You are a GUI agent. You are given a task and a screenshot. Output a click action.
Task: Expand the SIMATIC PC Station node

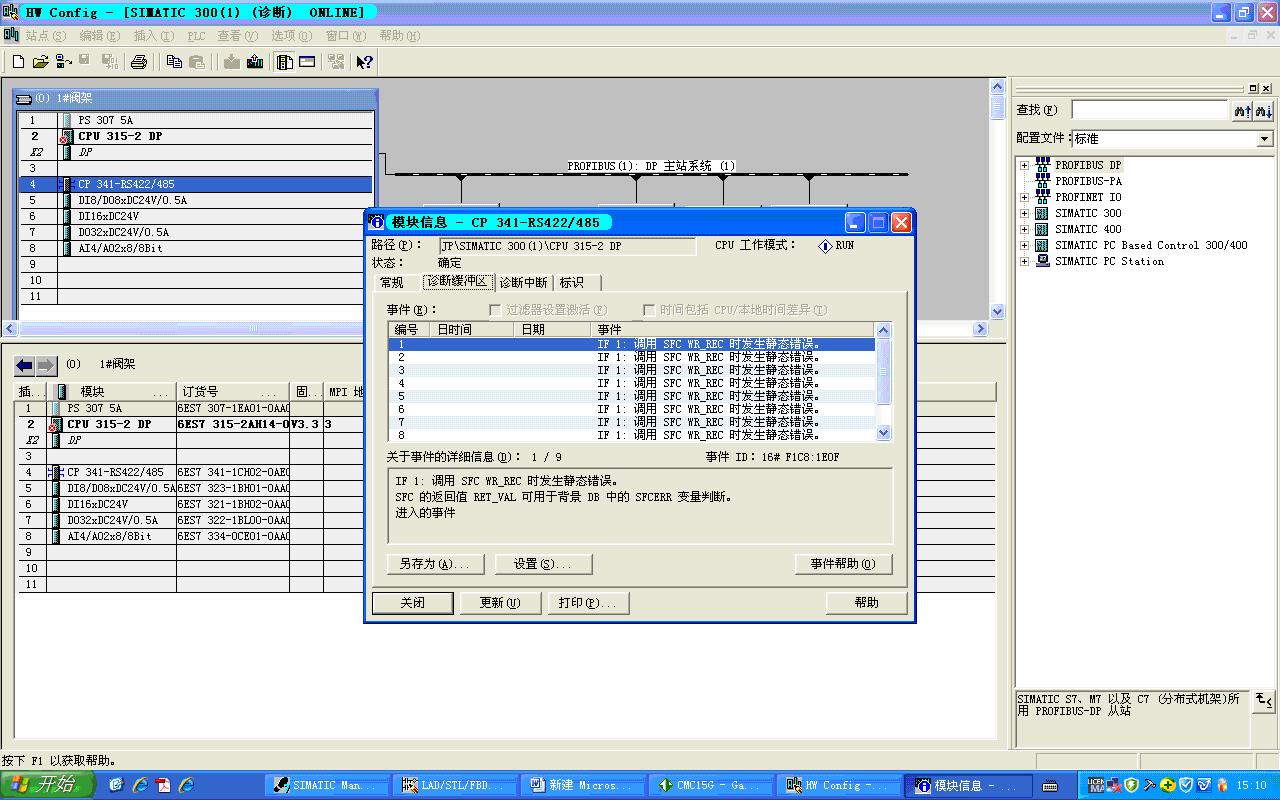[1024, 261]
